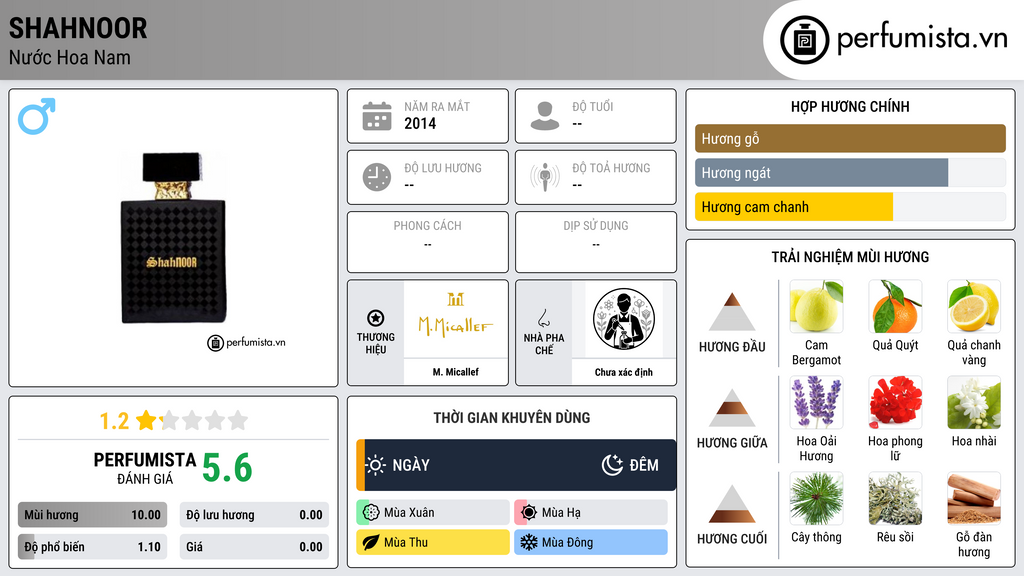Click the Nước Hoa Nam subtitle
The width and height of the screenshot is (1024, 576).
70,57
